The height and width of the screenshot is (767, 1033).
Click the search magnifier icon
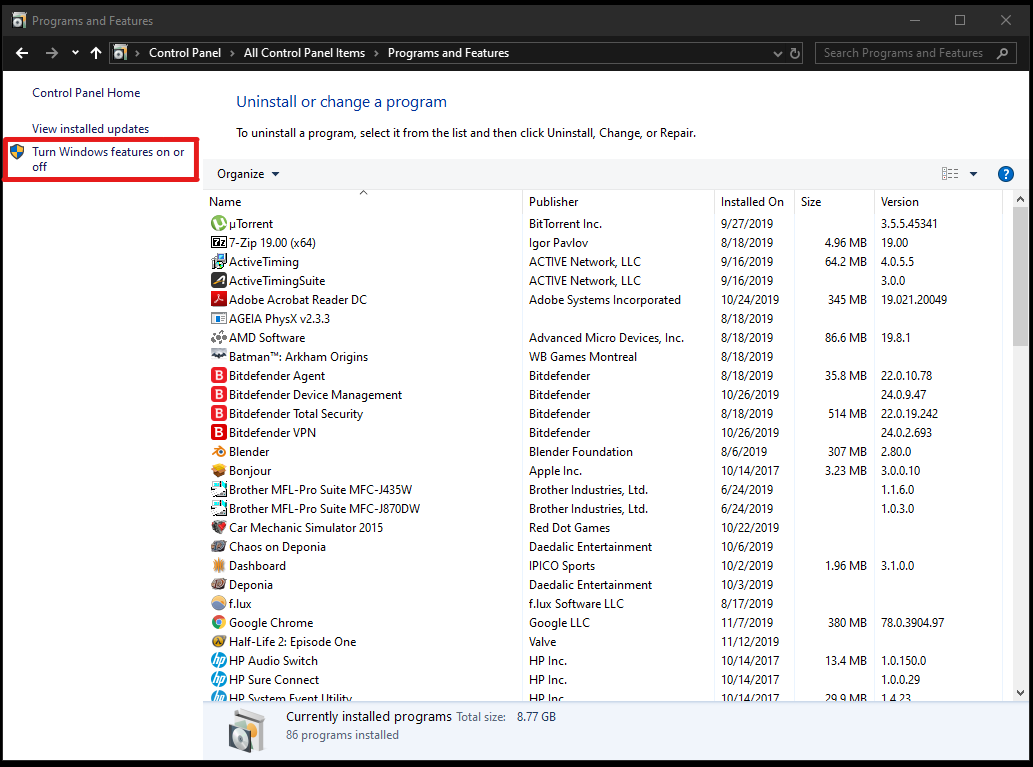tap(1002, 53)
